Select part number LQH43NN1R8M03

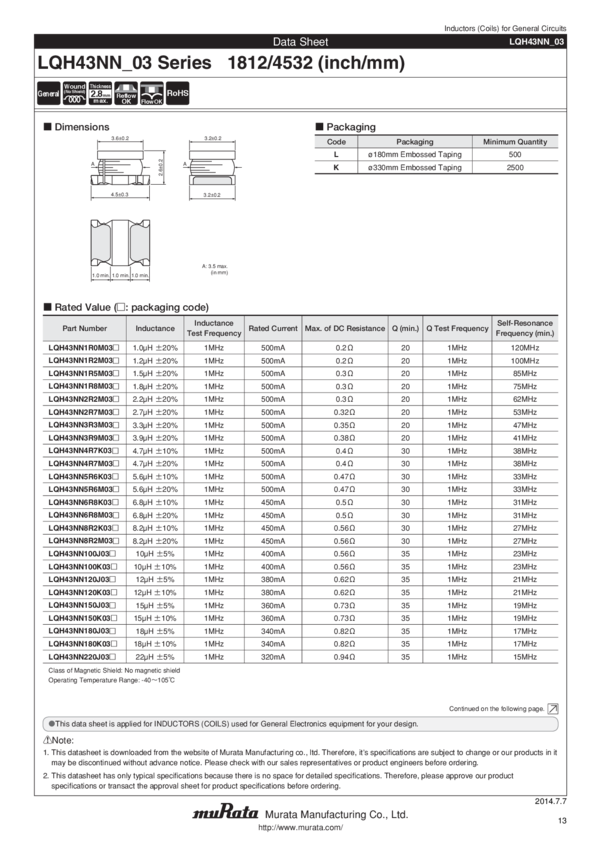pyautogui.click(x=83, y=387)
